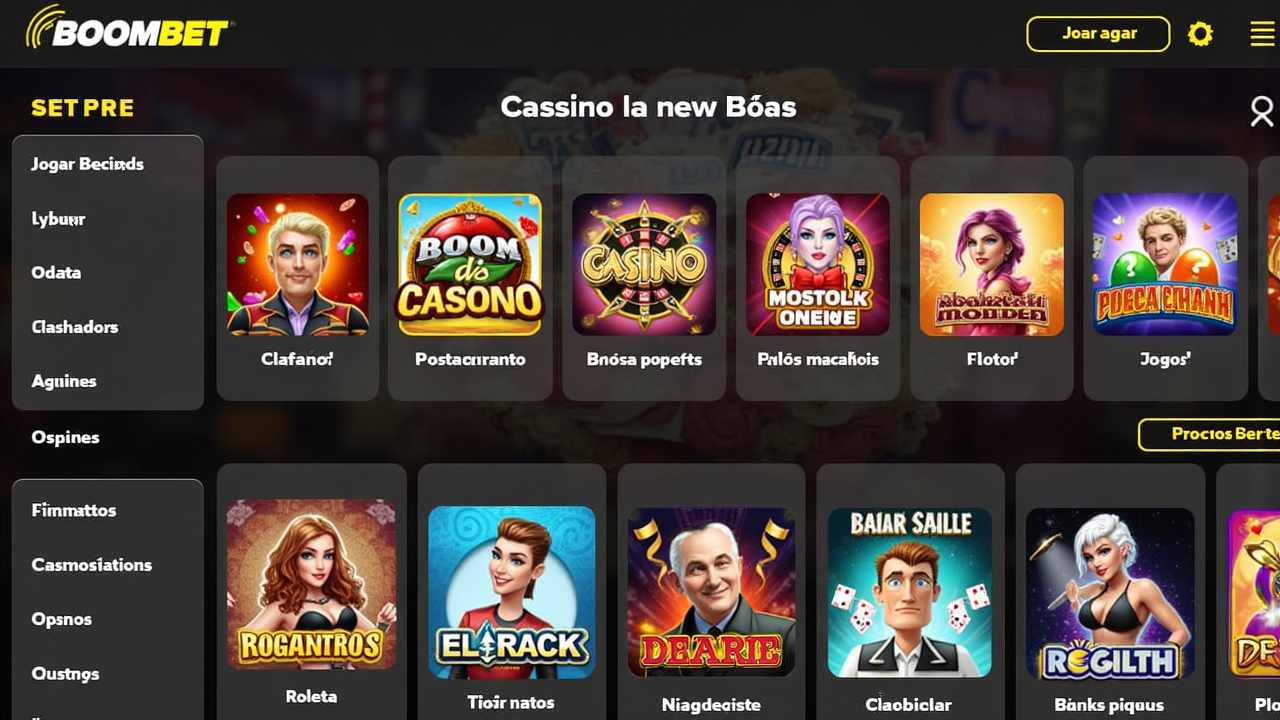
Task: Click the search magnifier icon
Action: pyautogui.click(x=1262, y=111)
